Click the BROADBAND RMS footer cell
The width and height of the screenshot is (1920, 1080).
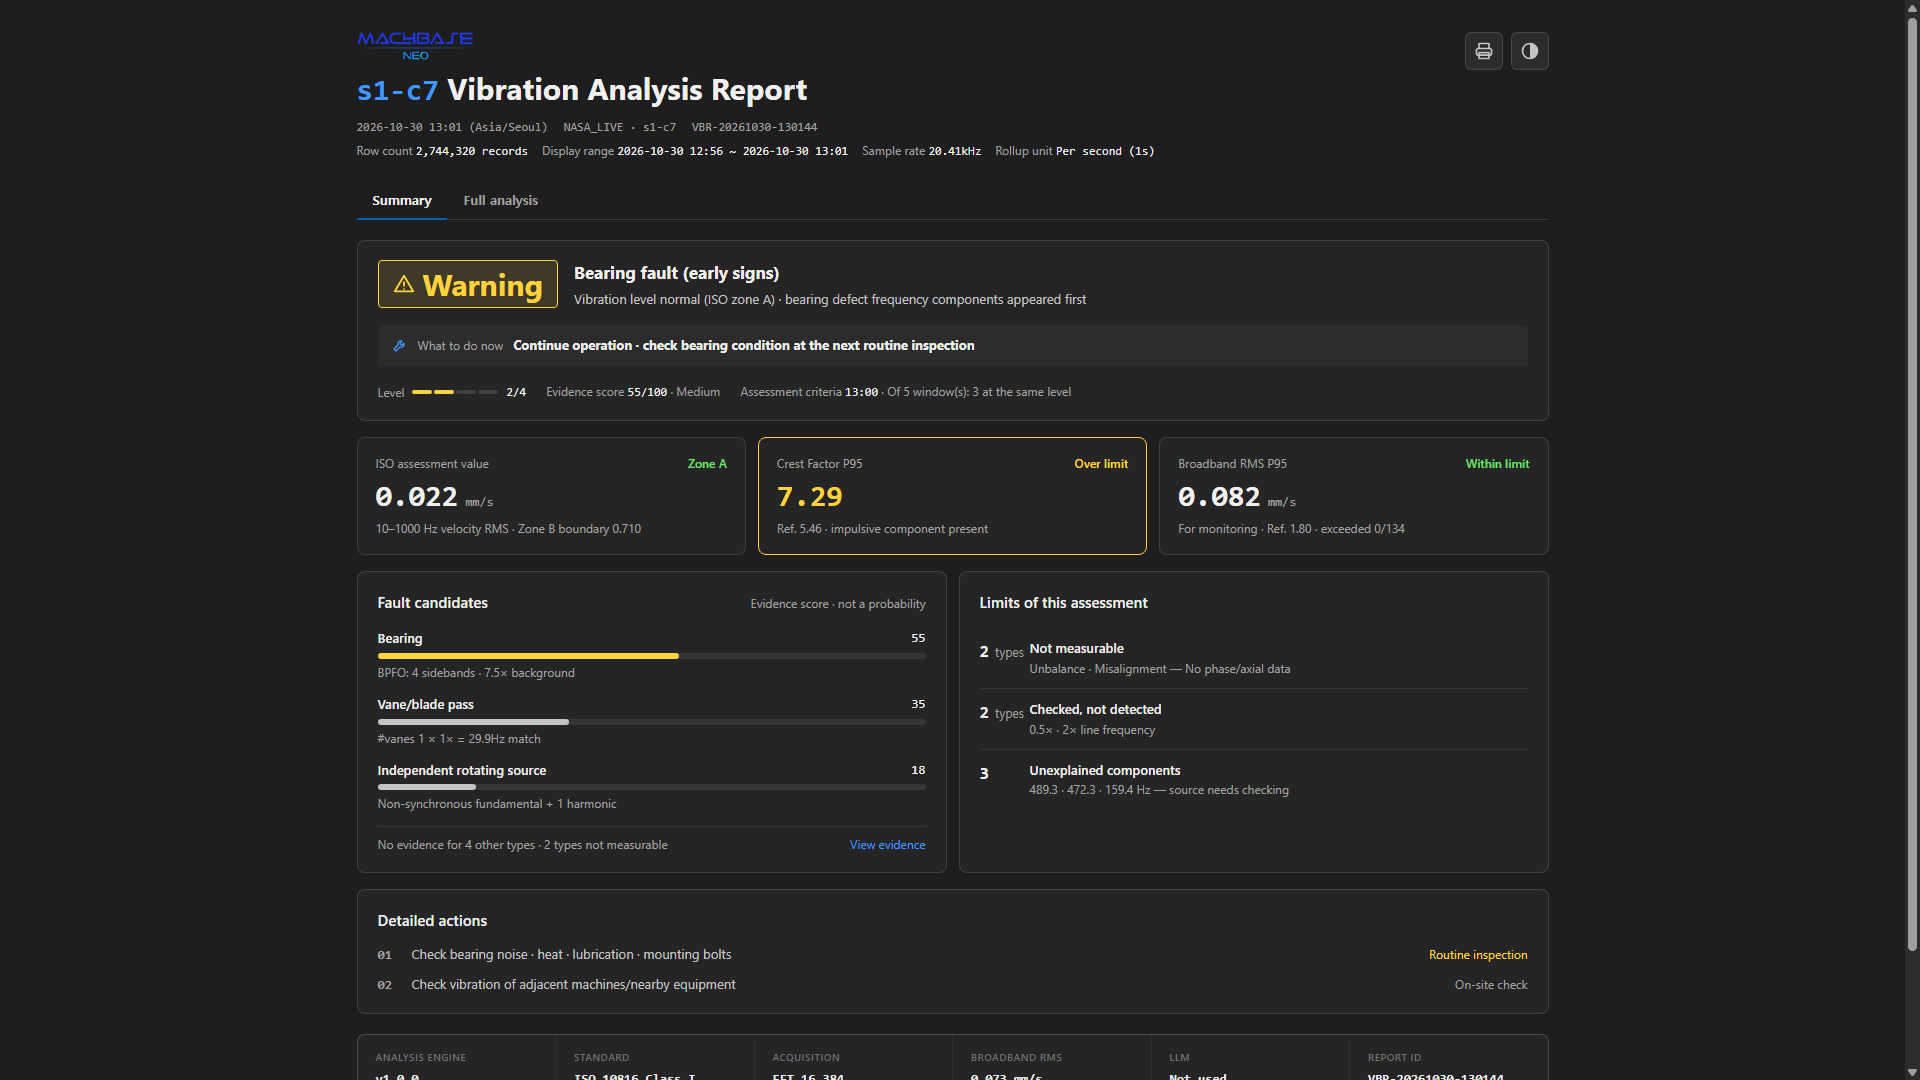click(1052, 1058)
